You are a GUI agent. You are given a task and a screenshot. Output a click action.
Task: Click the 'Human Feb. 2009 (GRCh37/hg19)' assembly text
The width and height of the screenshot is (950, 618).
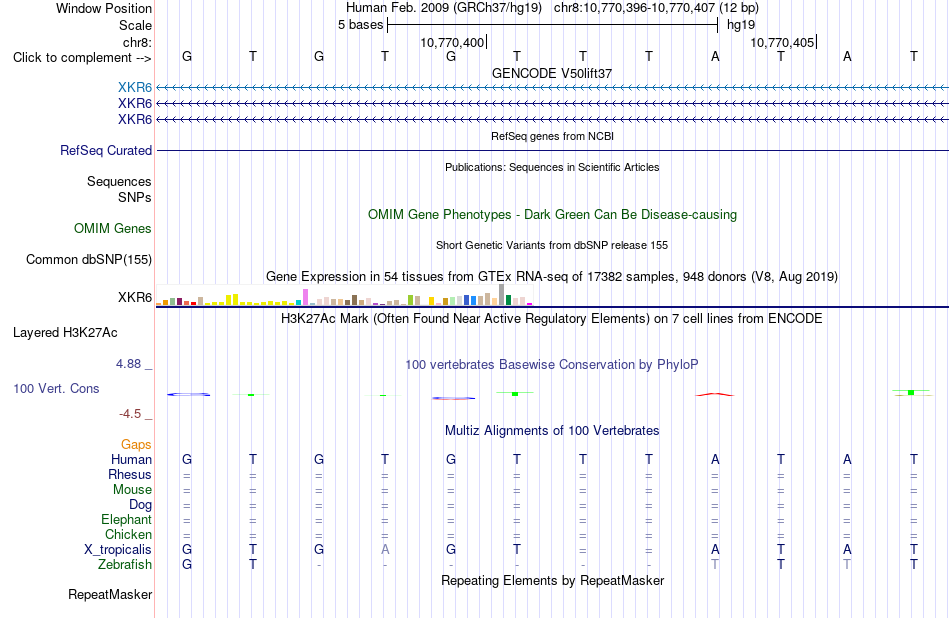click(443, 8)
